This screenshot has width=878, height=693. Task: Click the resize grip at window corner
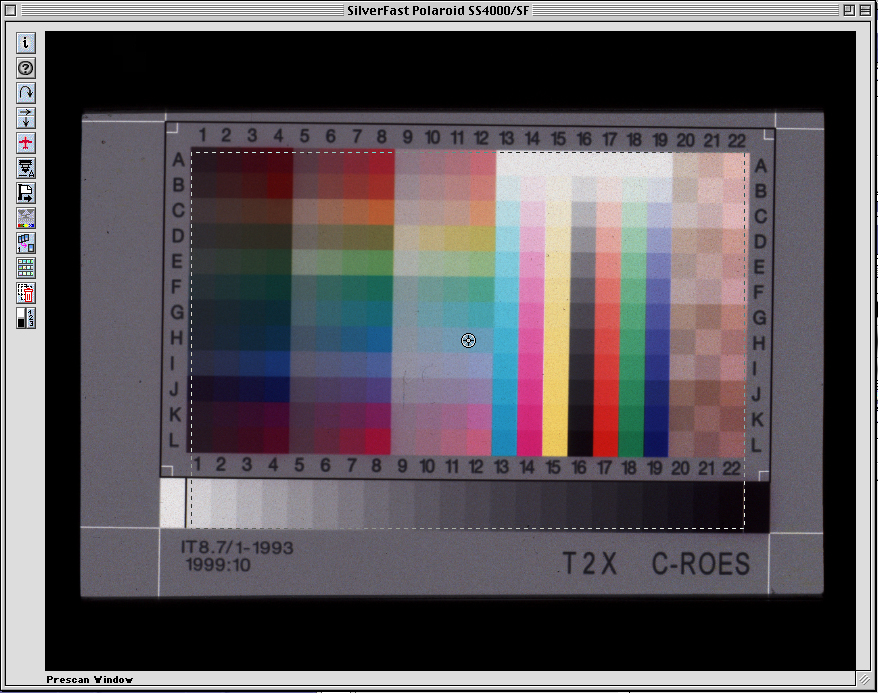tap(864, 679)
